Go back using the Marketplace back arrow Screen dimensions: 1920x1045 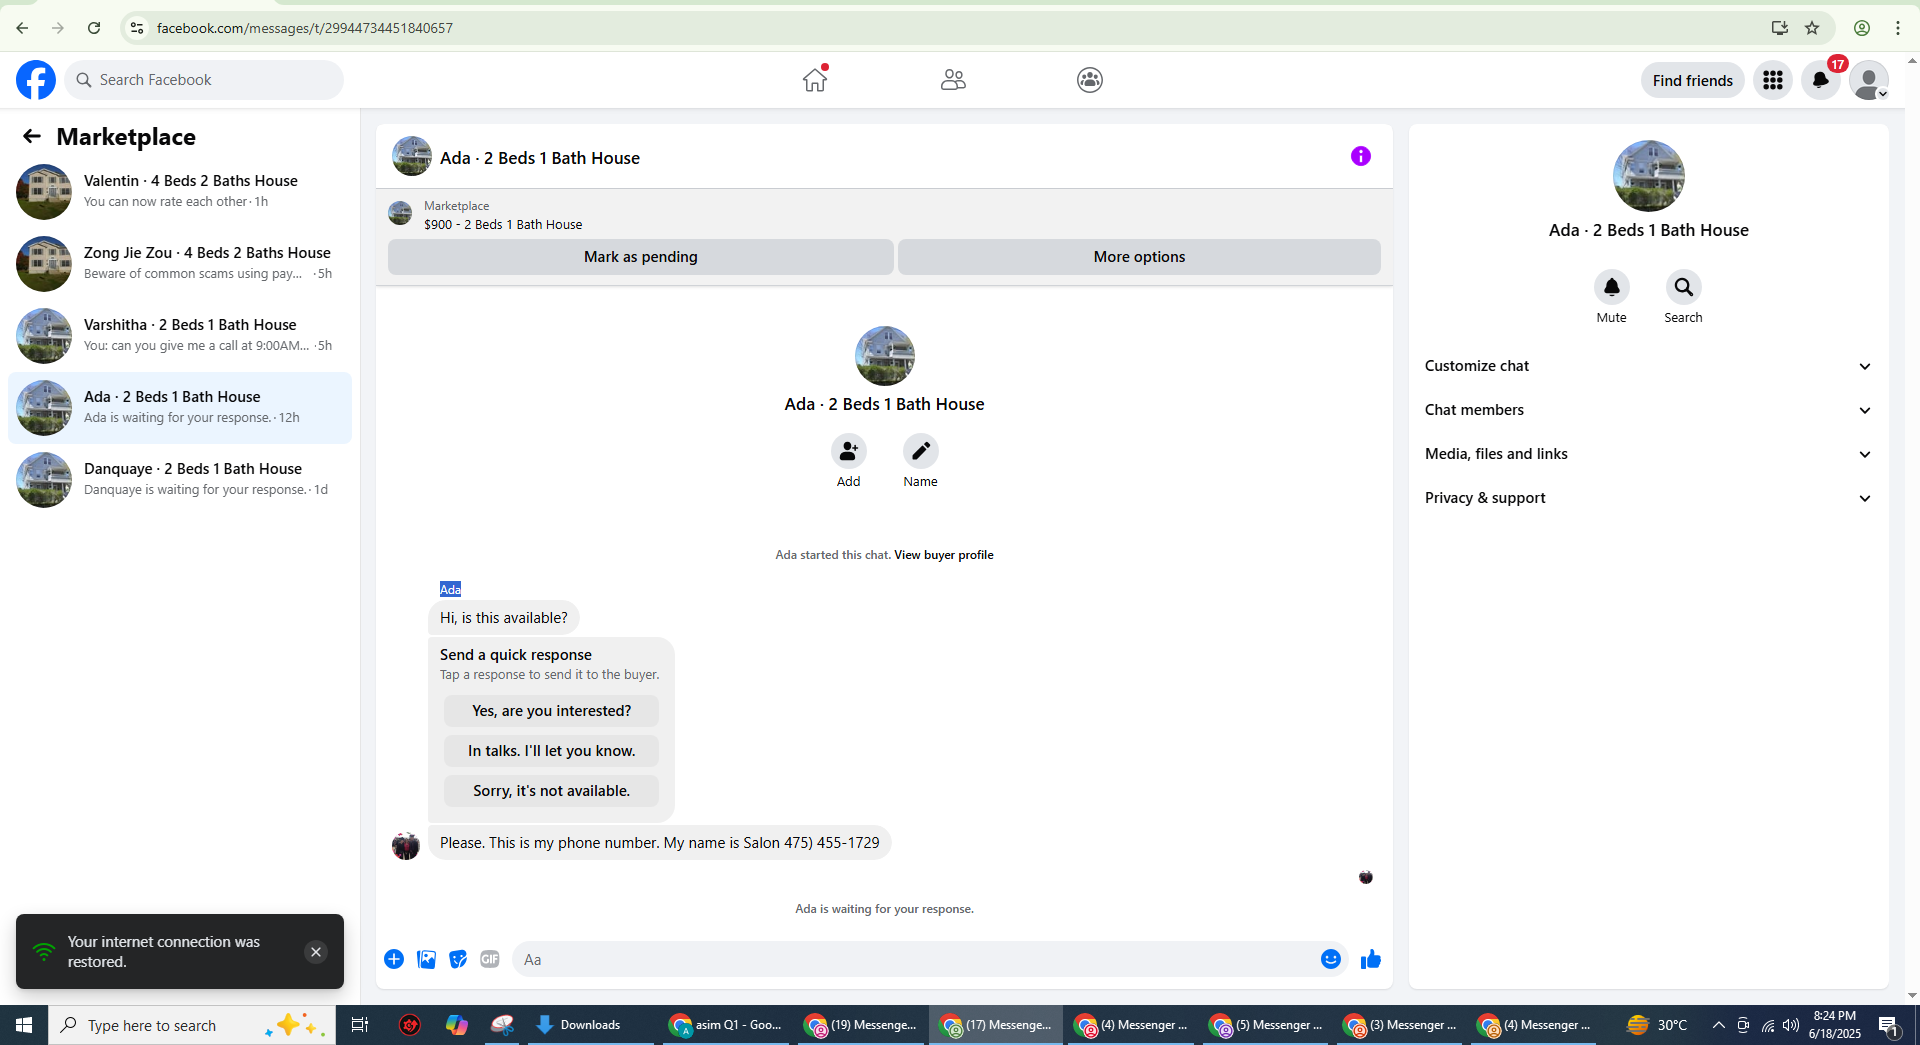pos(32,136)
